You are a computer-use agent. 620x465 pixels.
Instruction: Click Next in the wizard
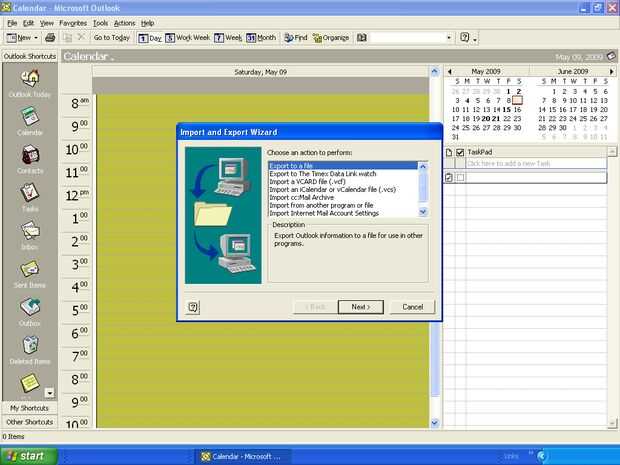[x=361, y=307]
